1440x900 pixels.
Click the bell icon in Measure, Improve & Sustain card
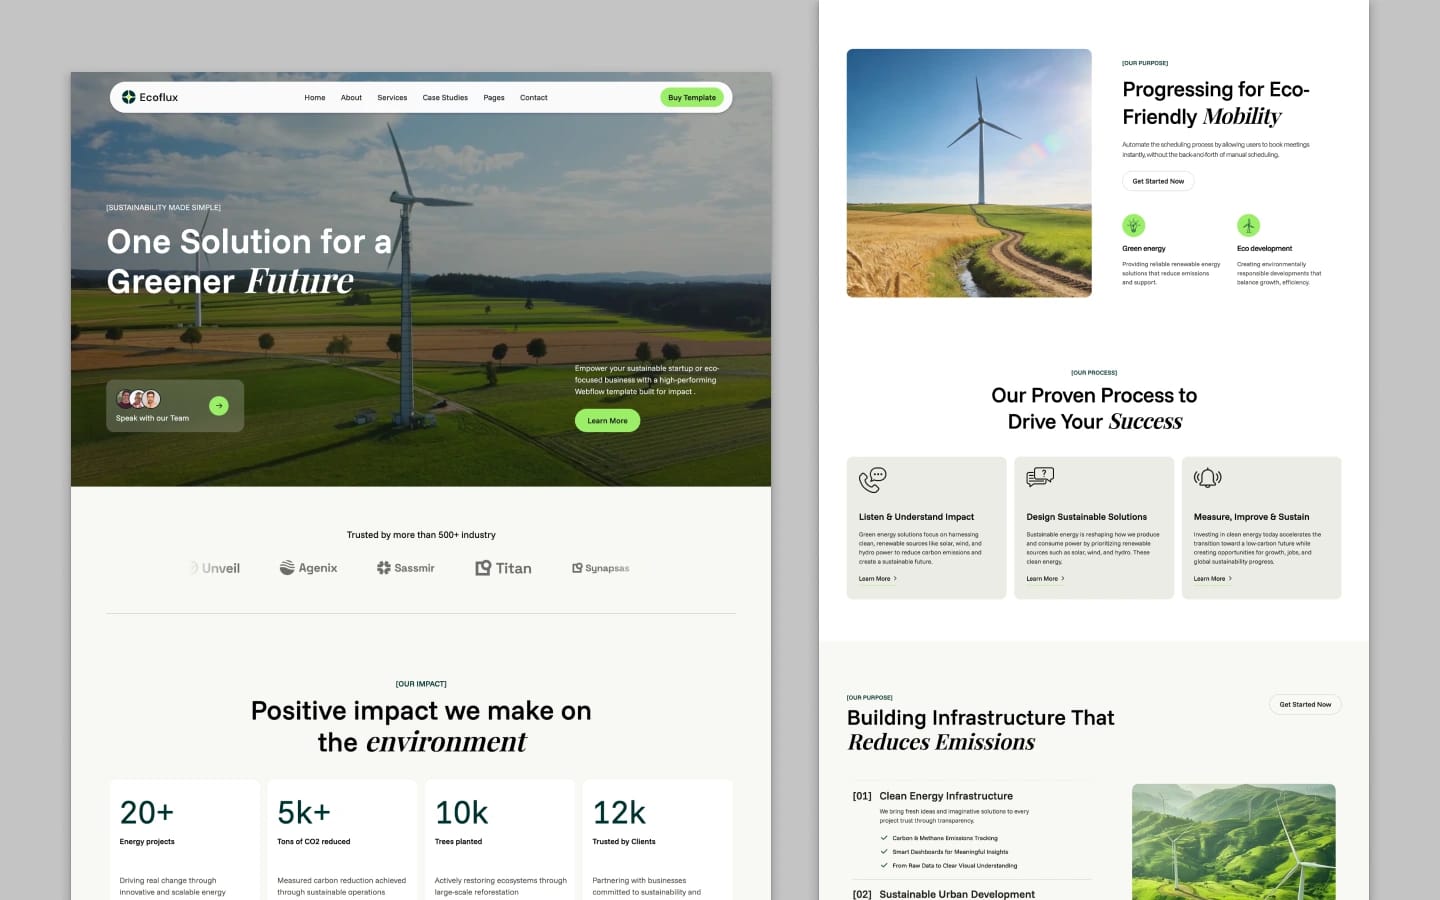(1207, 478)
